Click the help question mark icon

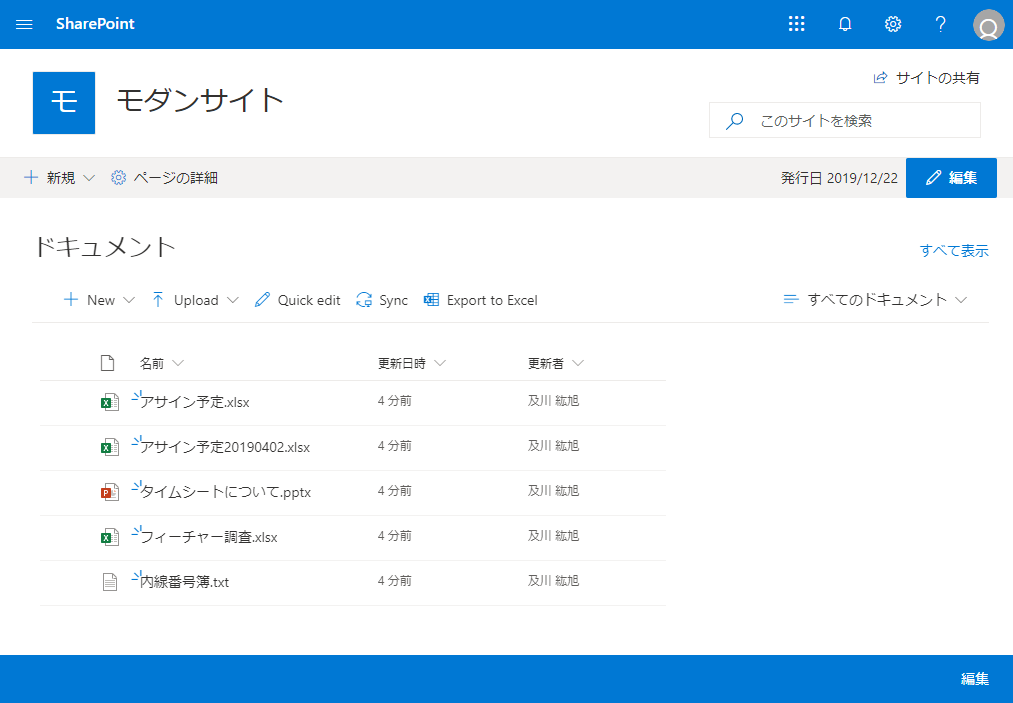(x=940, y=24)
